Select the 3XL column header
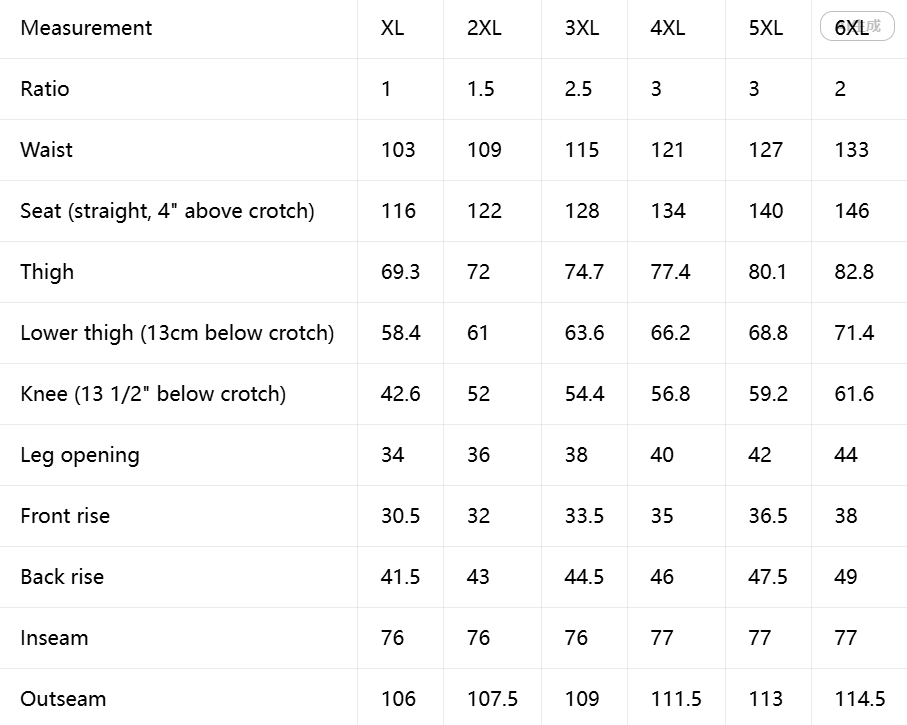 pyautogui.click(x=584, y=28)
